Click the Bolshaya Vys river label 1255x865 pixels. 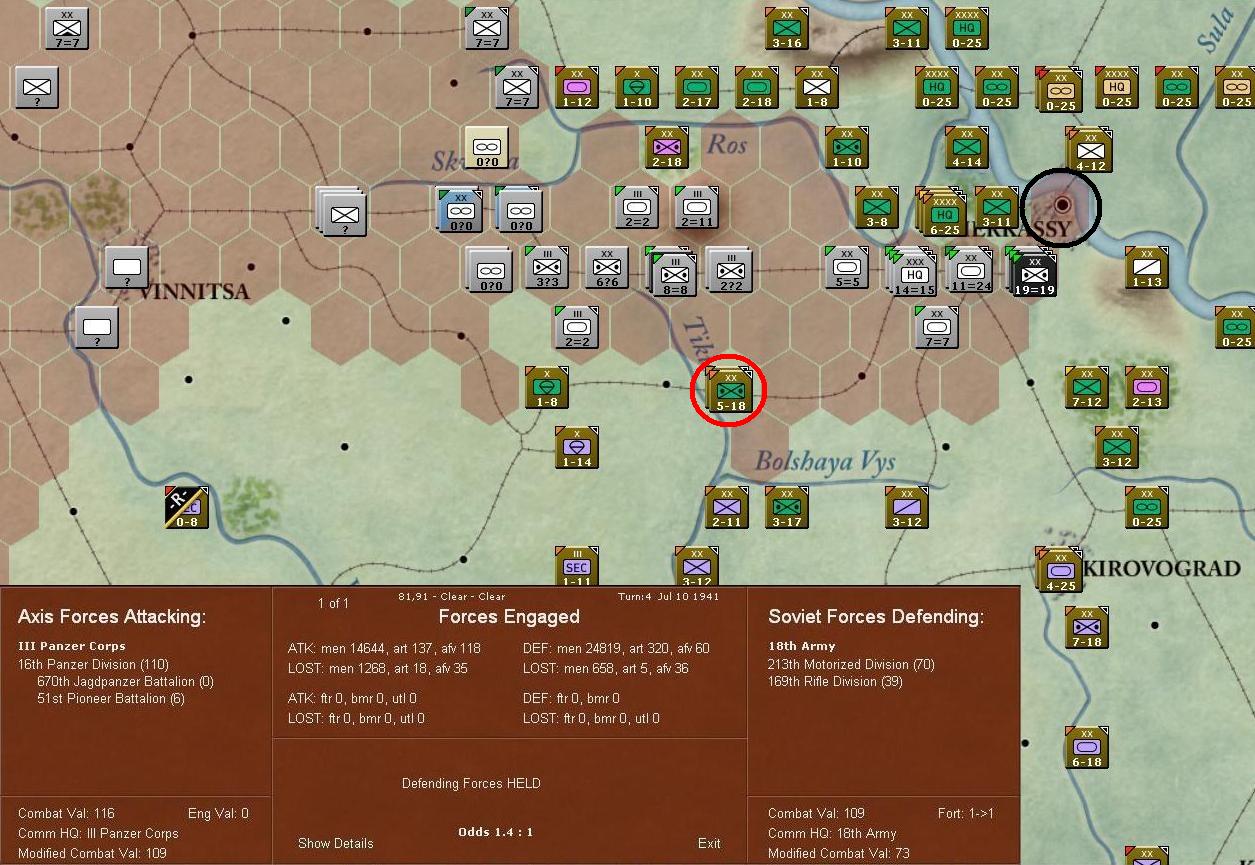click(825, 461)
